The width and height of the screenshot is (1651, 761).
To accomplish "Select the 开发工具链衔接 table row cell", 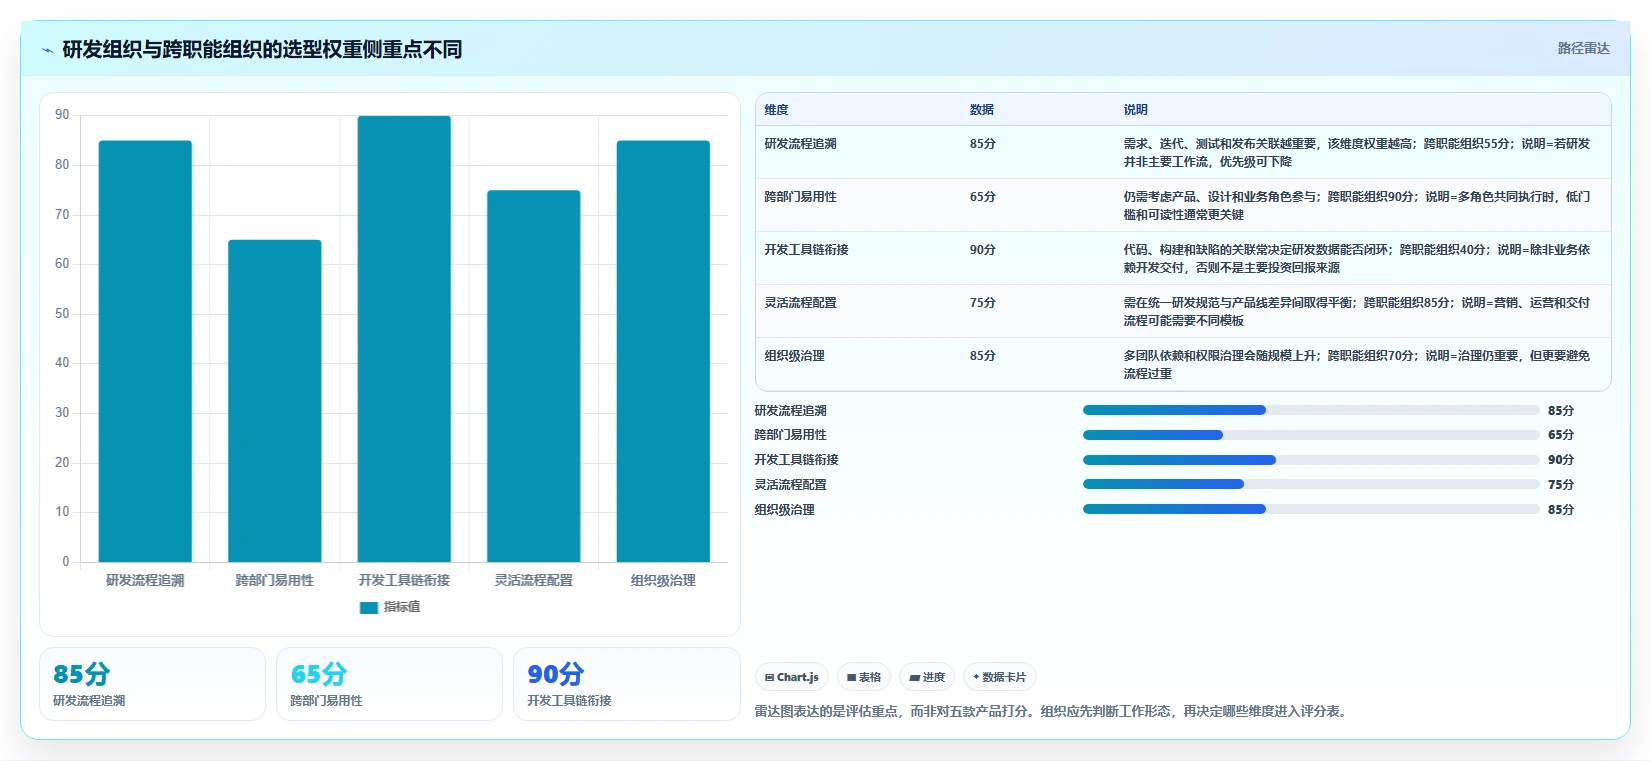I will [806, 250].
